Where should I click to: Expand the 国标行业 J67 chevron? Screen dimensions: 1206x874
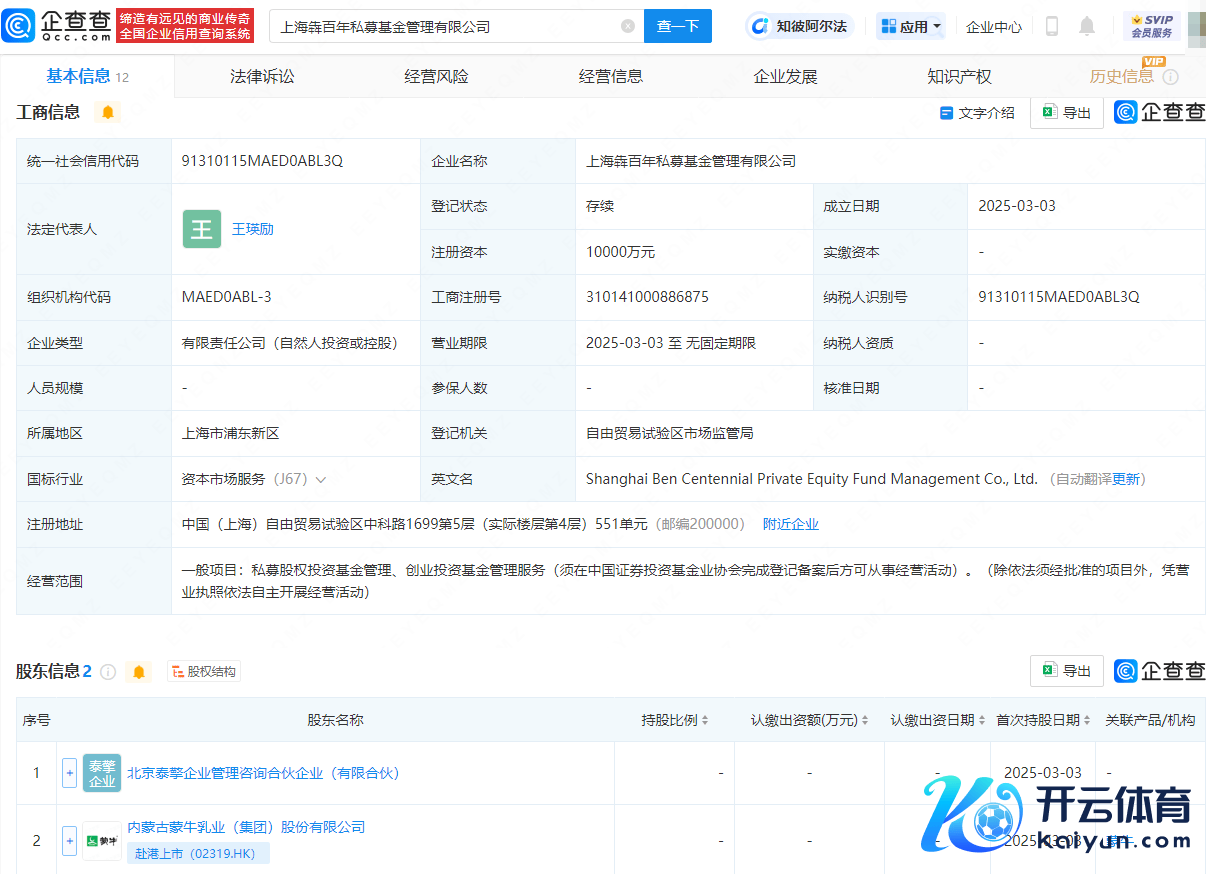[x=321, y=480]
